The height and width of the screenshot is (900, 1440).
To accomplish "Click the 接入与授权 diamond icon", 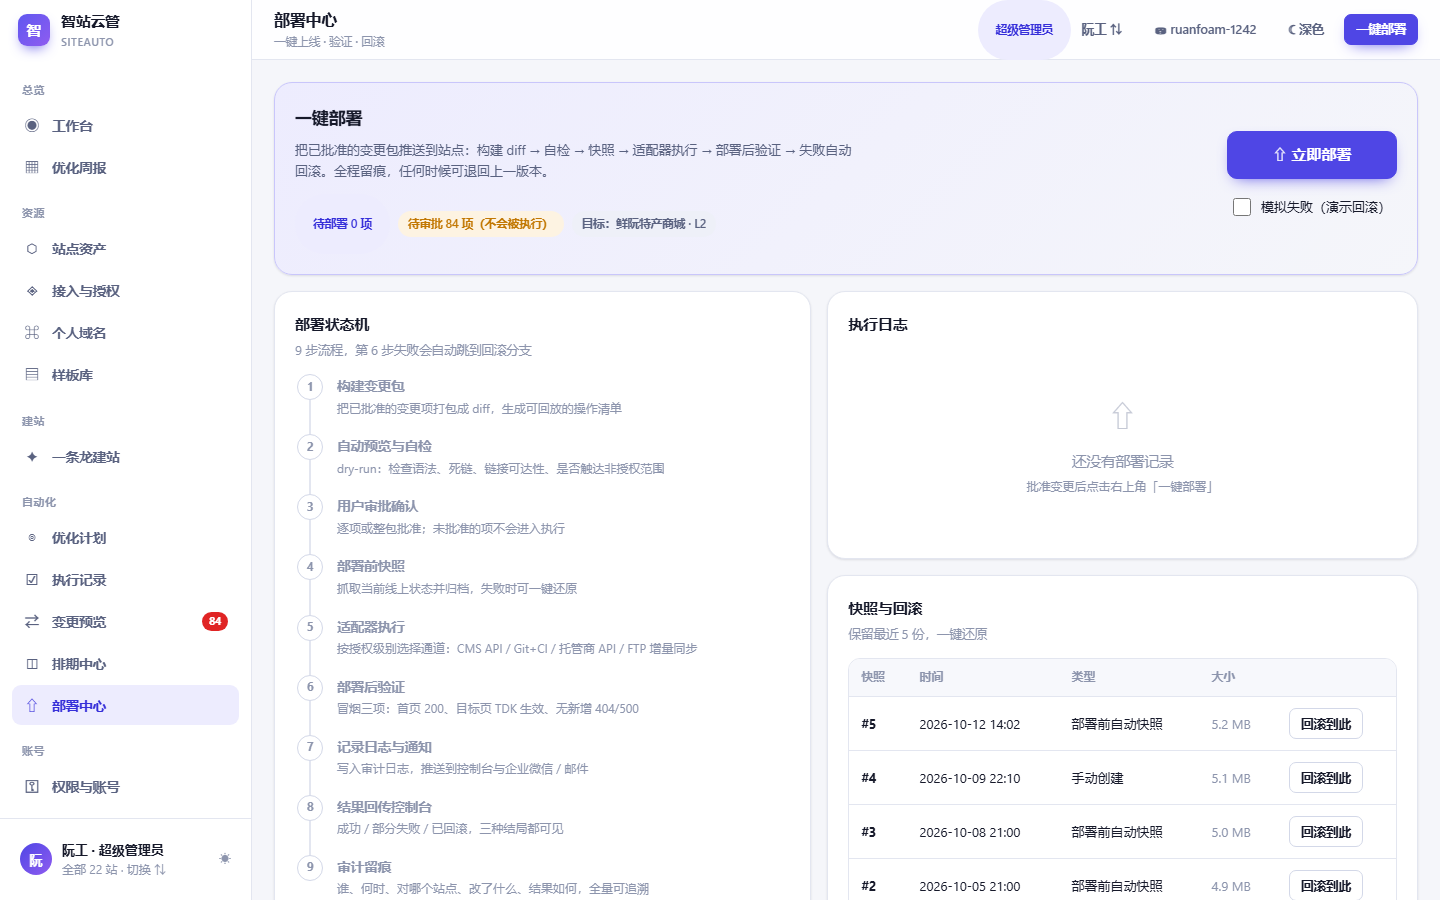I will pos(32,291).
